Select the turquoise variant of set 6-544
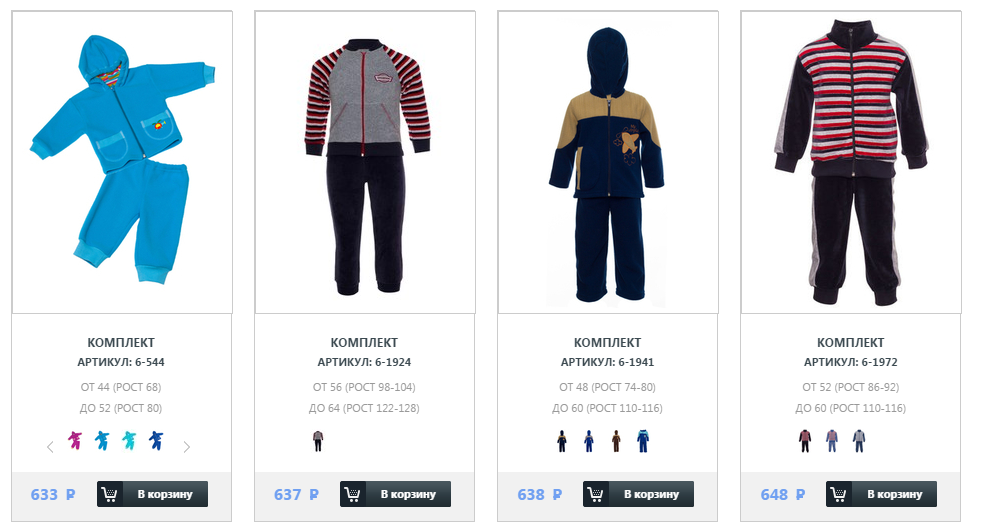 tap(129, 441)
